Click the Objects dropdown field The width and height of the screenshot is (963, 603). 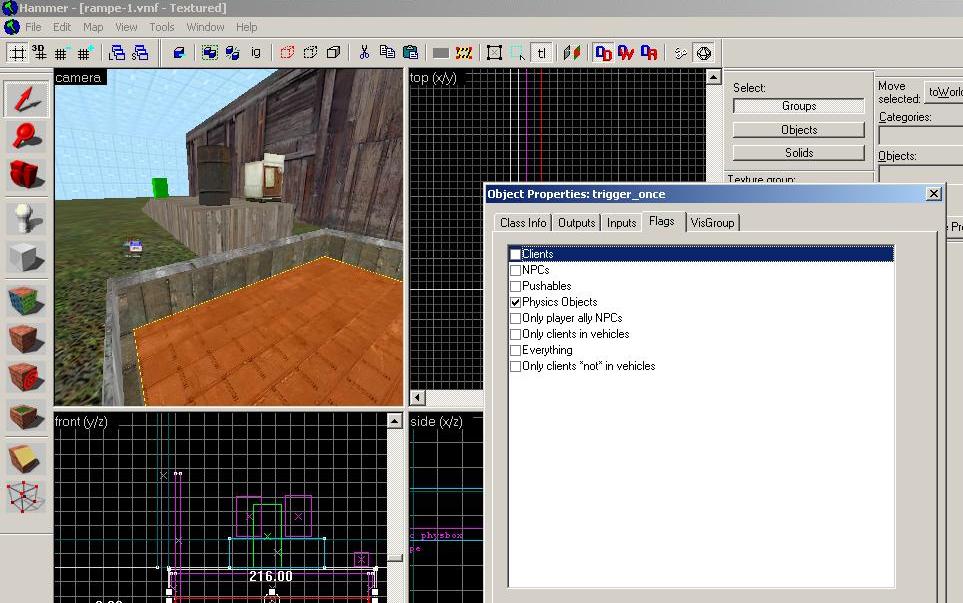coord(921,174)
